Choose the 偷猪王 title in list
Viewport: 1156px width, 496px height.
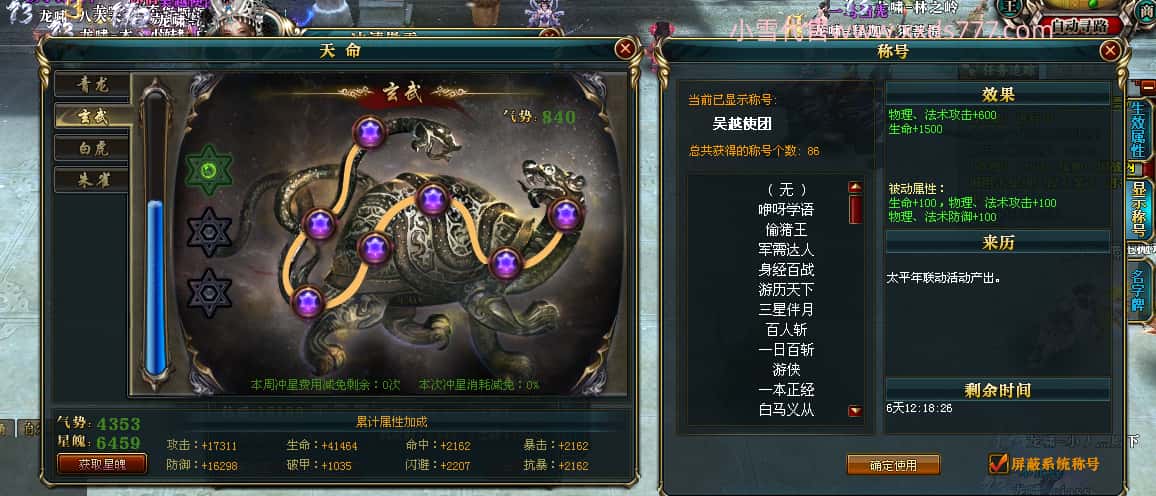tap(786, 230)
